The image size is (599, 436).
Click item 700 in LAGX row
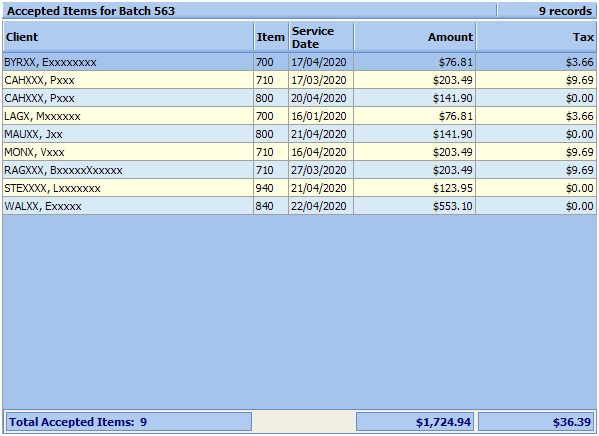coord(271,116)
